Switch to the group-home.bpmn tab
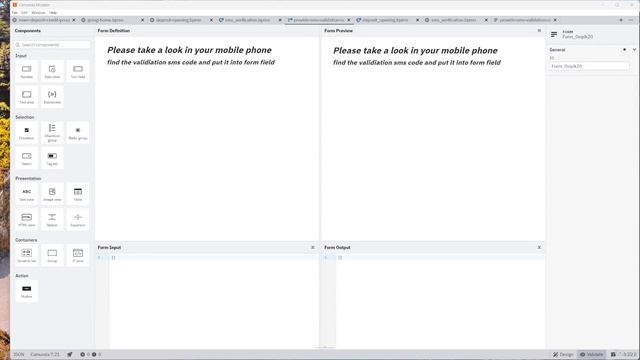The image size is (640, 360). click(105, 20)
